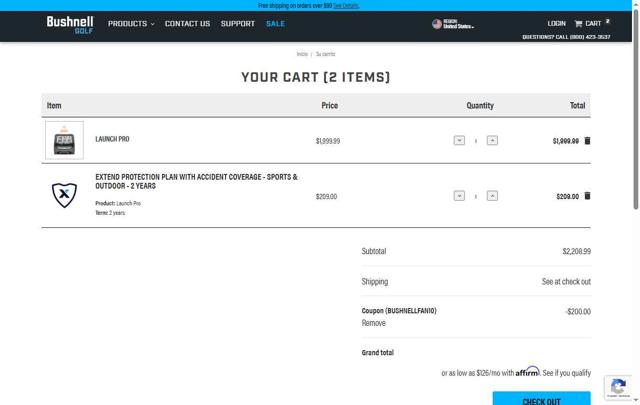
Task: Click the phone number (800) 423-3537
Action: click(x=590, y=37)
